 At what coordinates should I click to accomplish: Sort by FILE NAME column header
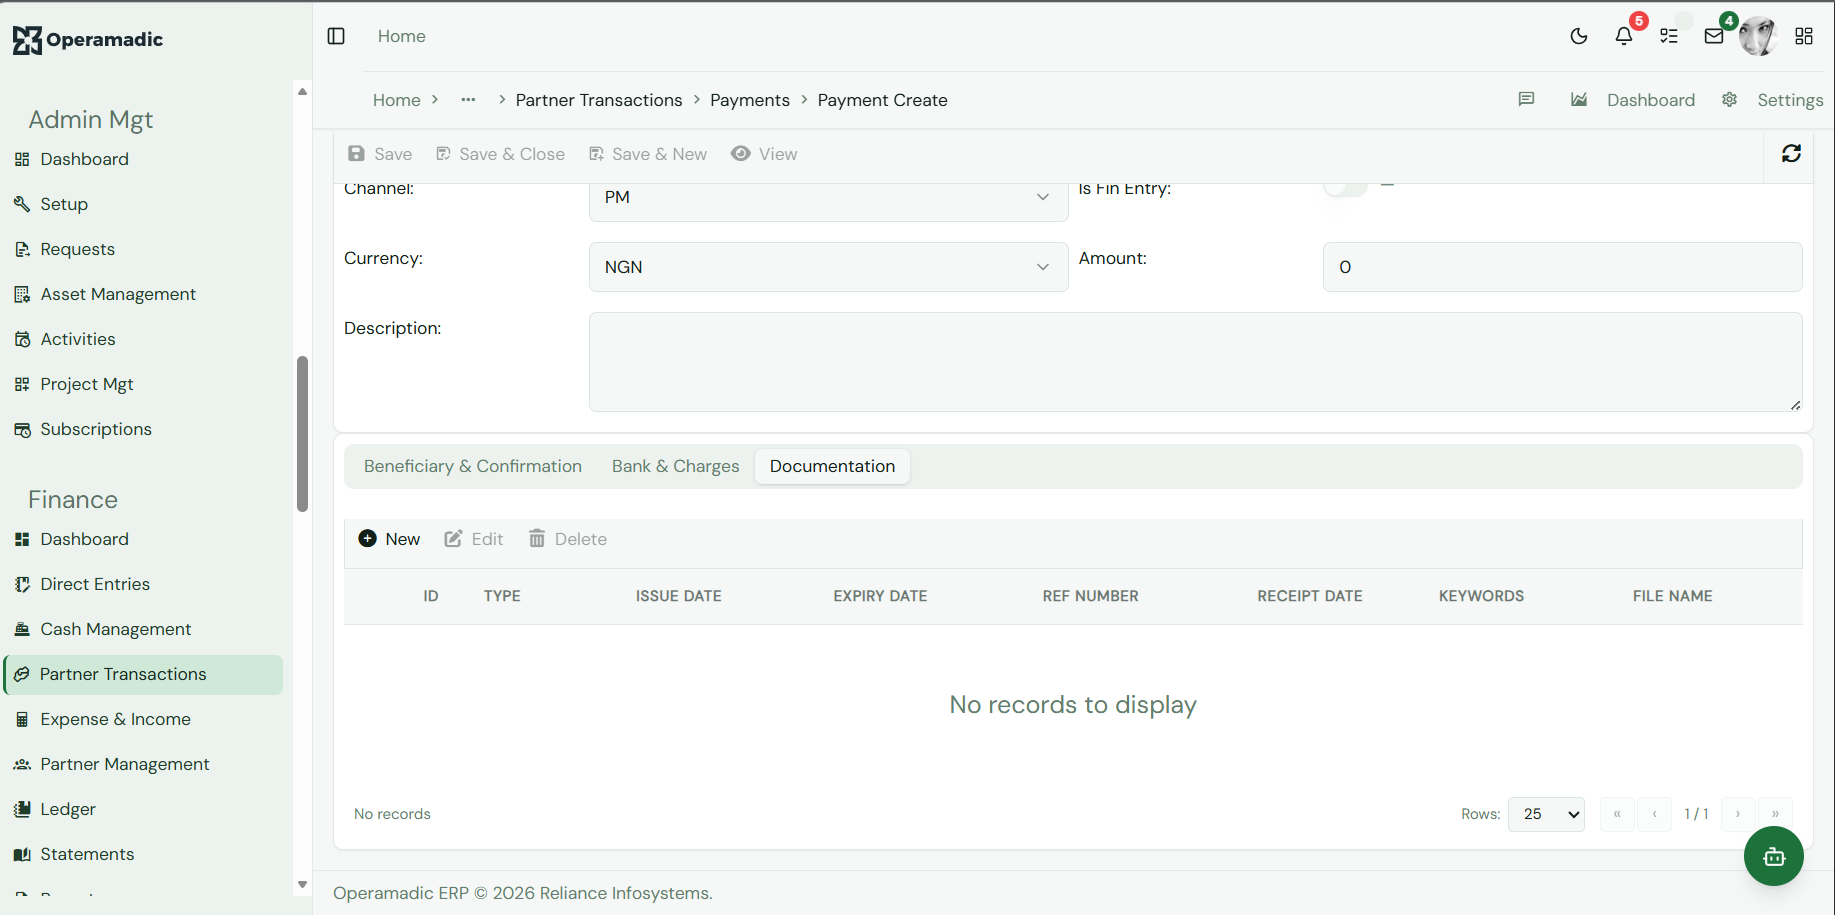(1672, 596)
